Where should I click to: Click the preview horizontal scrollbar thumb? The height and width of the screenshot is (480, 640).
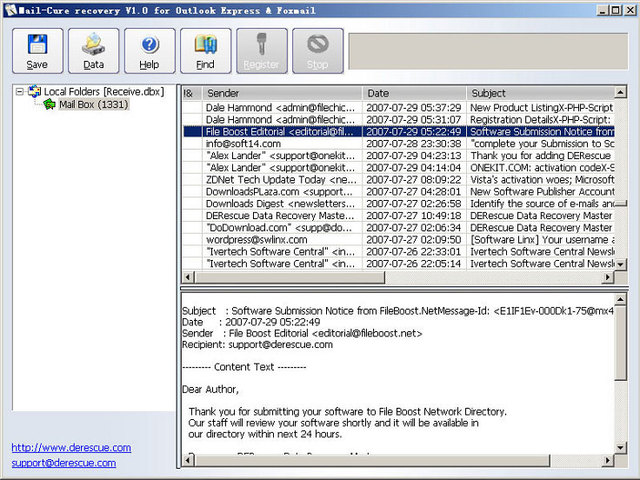click(372, 461)
